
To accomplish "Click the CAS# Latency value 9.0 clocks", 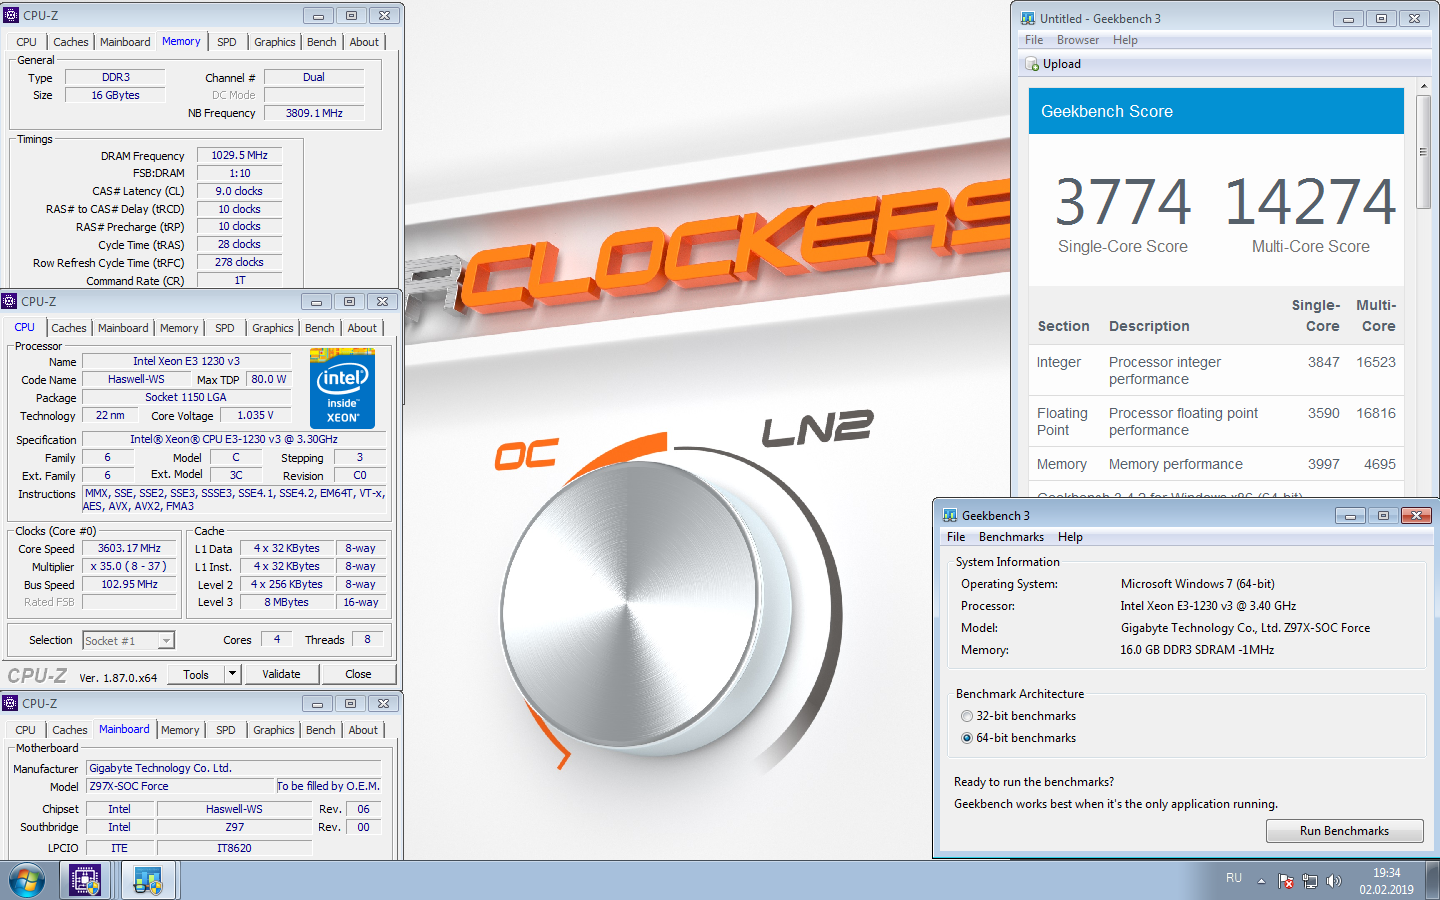I will (x=239, y=191).
